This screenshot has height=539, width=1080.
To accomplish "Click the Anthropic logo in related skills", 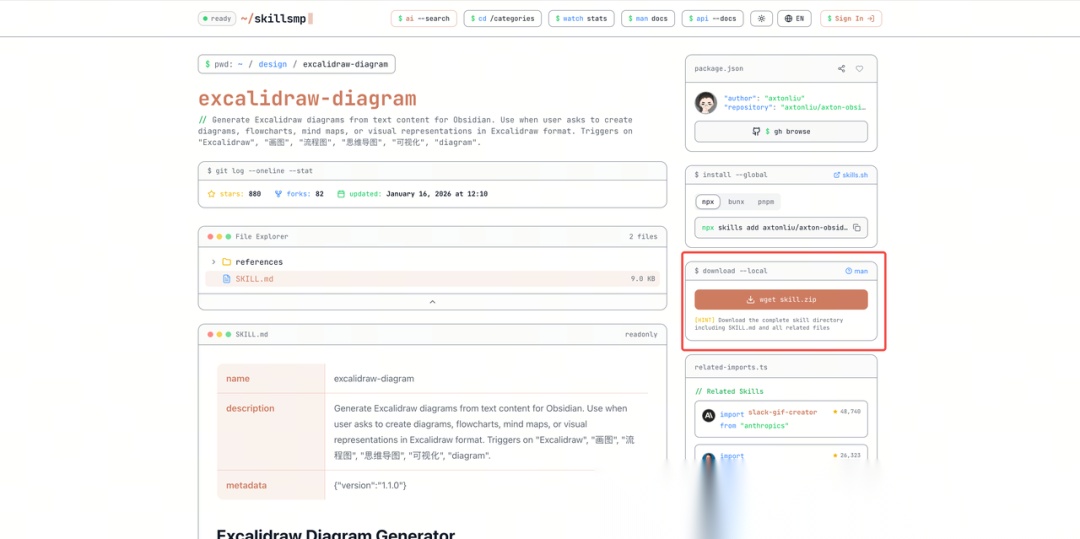I will point(709,416).
